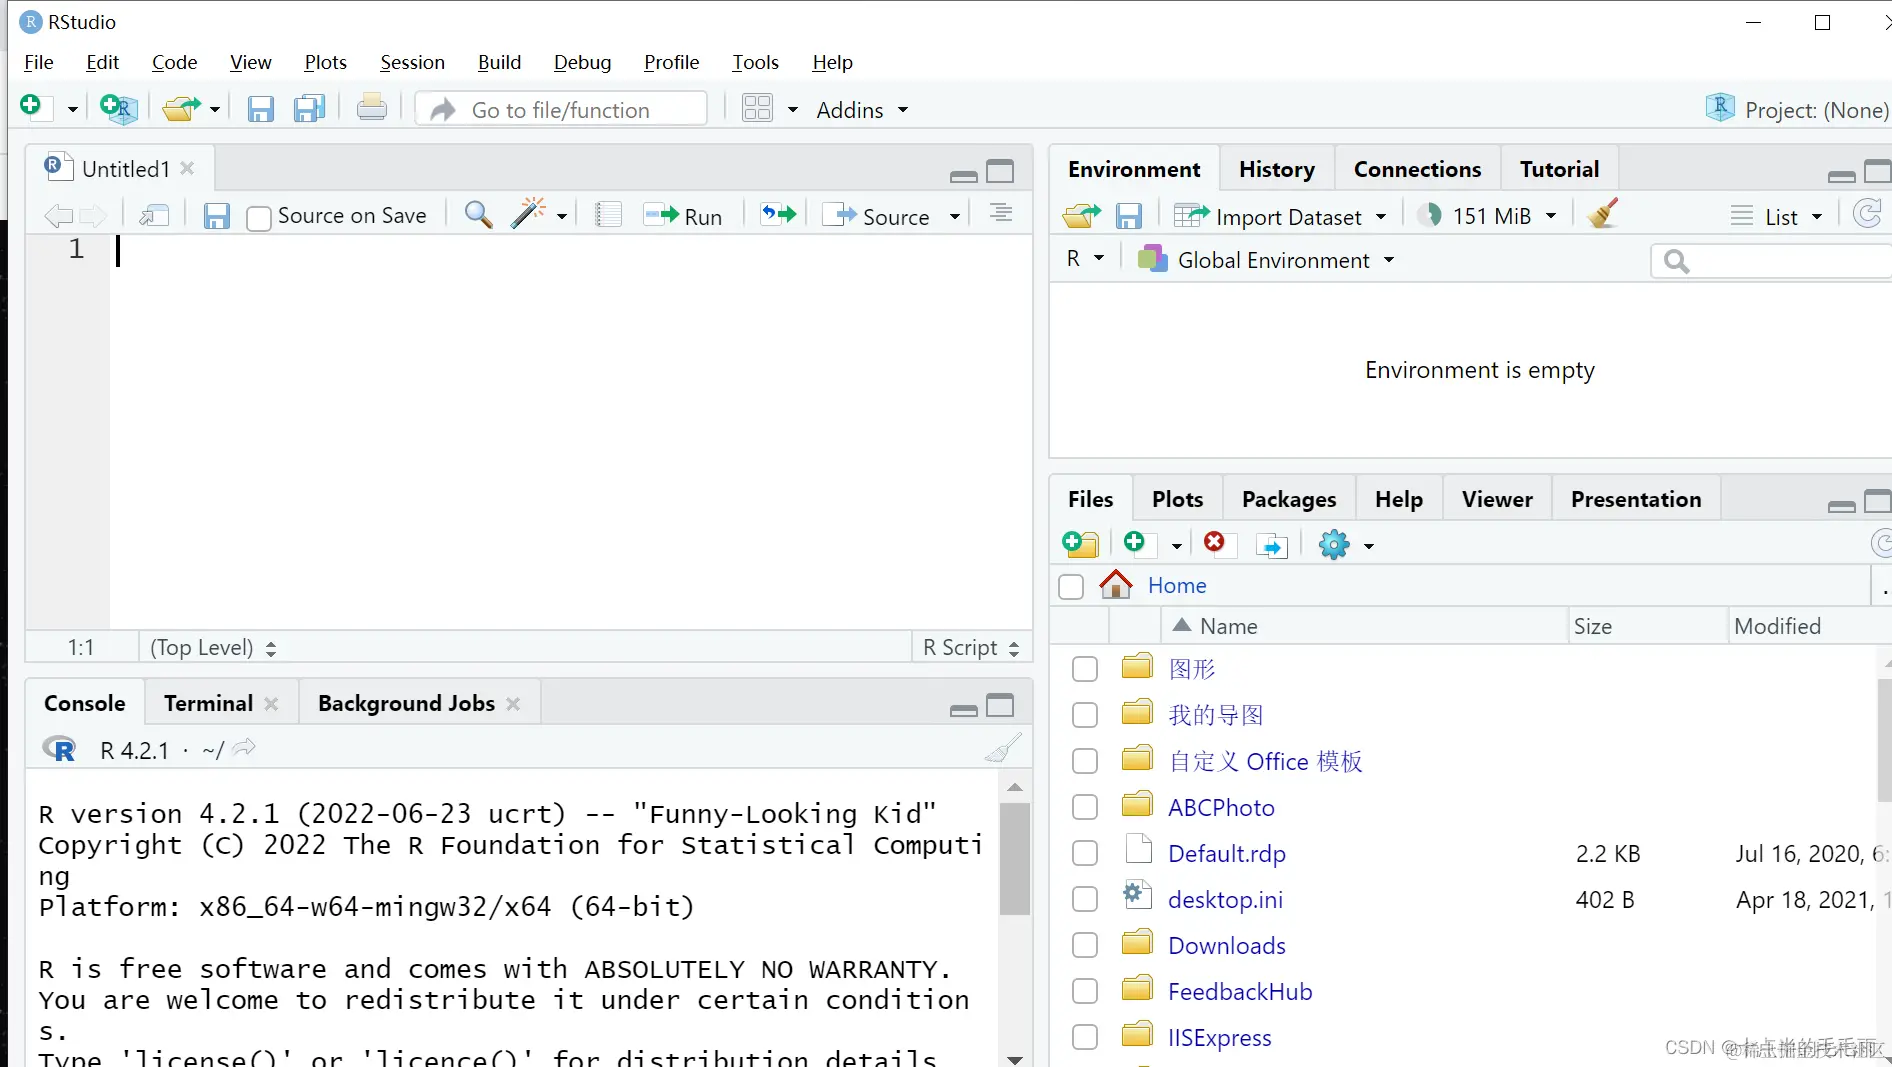This screenshot has height=1067, width=1892.
Task: Clear objects with Environment broom icon
Action: click(1603, 214)
